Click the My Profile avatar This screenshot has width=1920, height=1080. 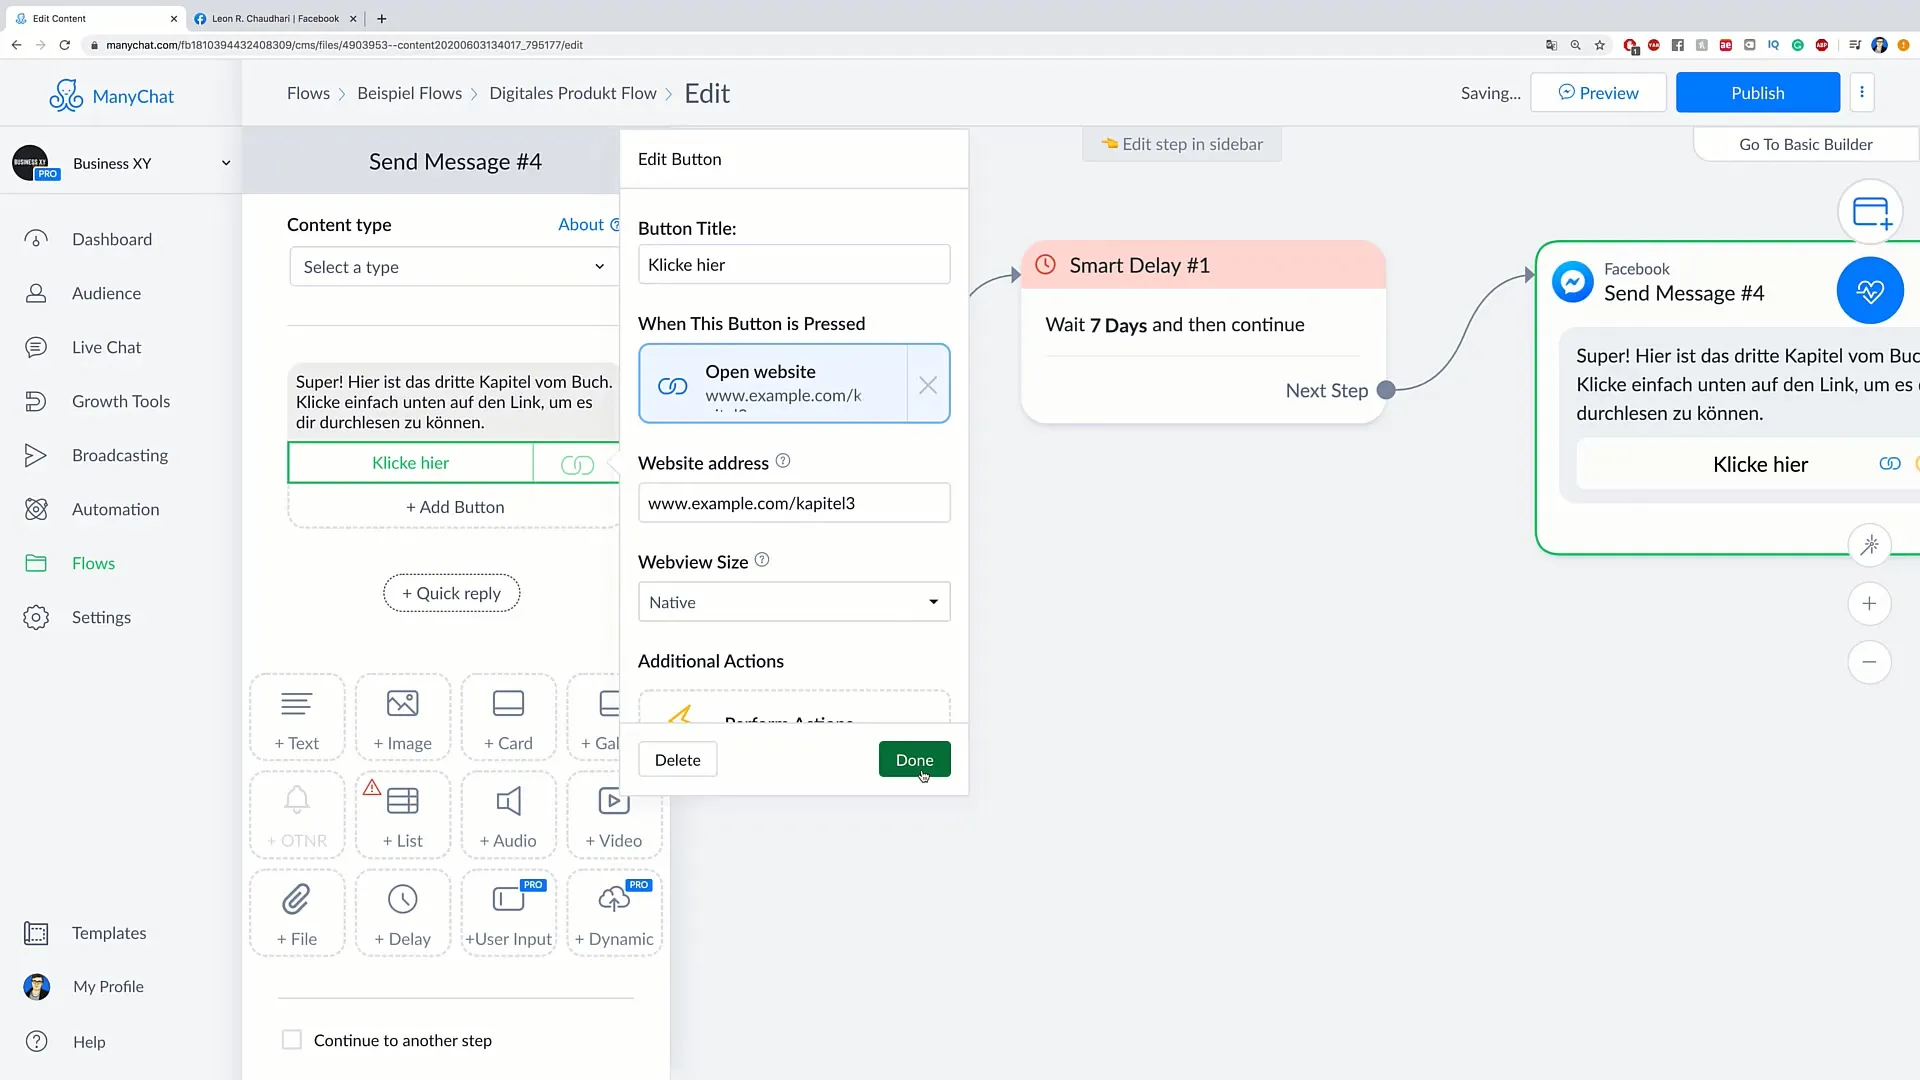[37, 987]
